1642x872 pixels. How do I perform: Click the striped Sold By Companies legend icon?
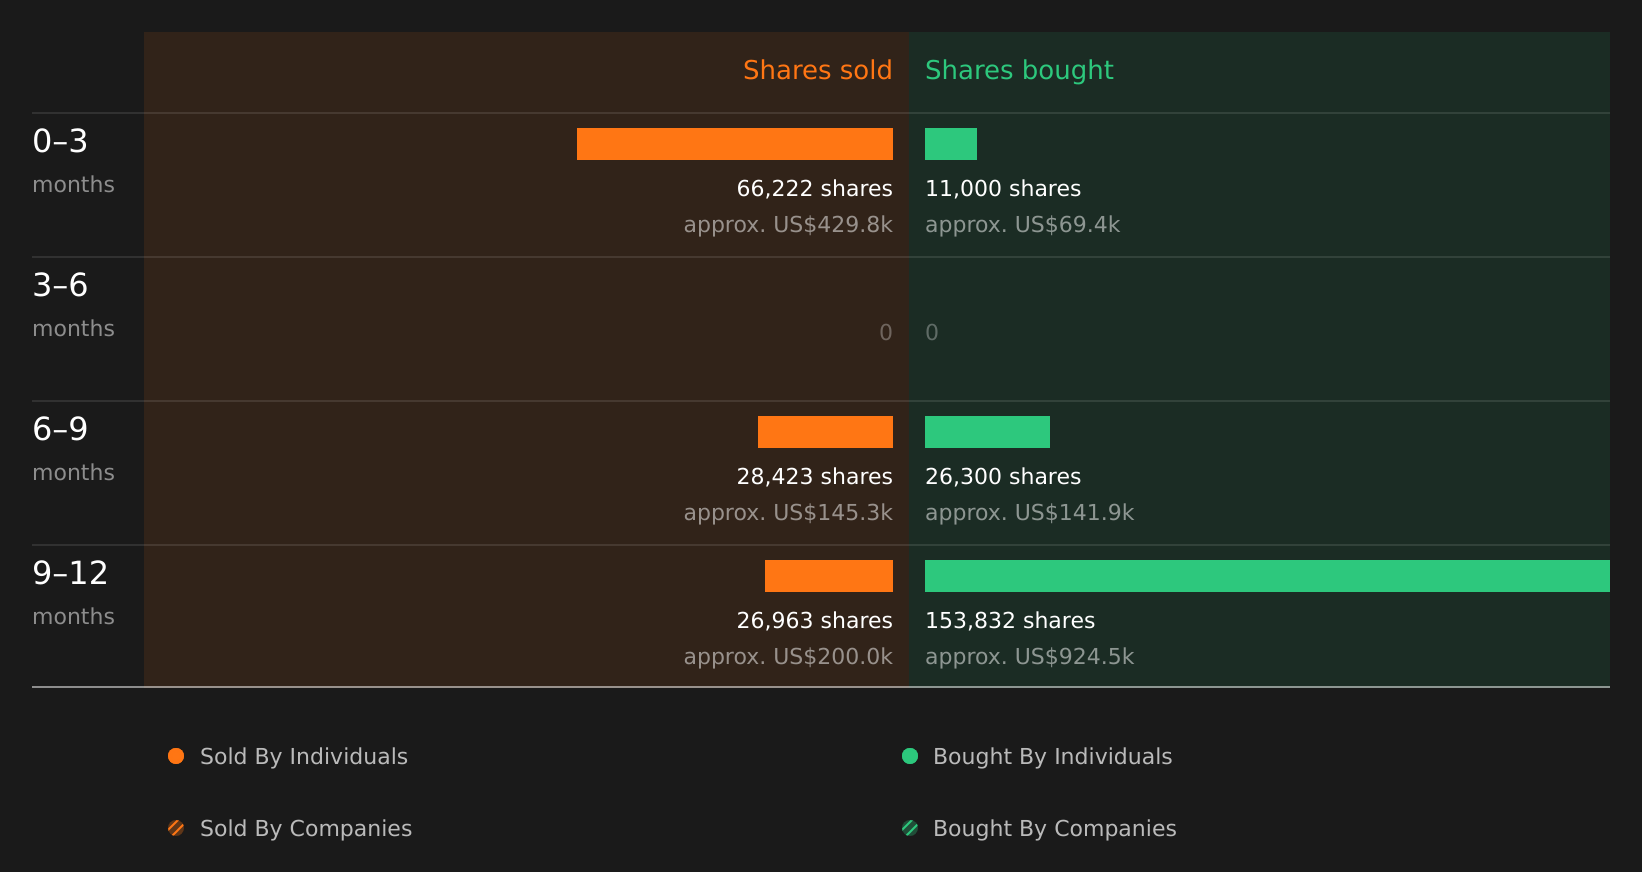pyautogui.click(x=176, y=828)
